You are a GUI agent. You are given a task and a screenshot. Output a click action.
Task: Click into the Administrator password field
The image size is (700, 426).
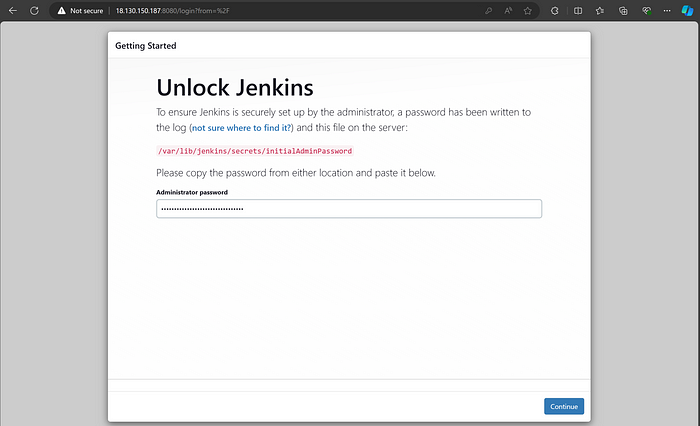point(349,209)
